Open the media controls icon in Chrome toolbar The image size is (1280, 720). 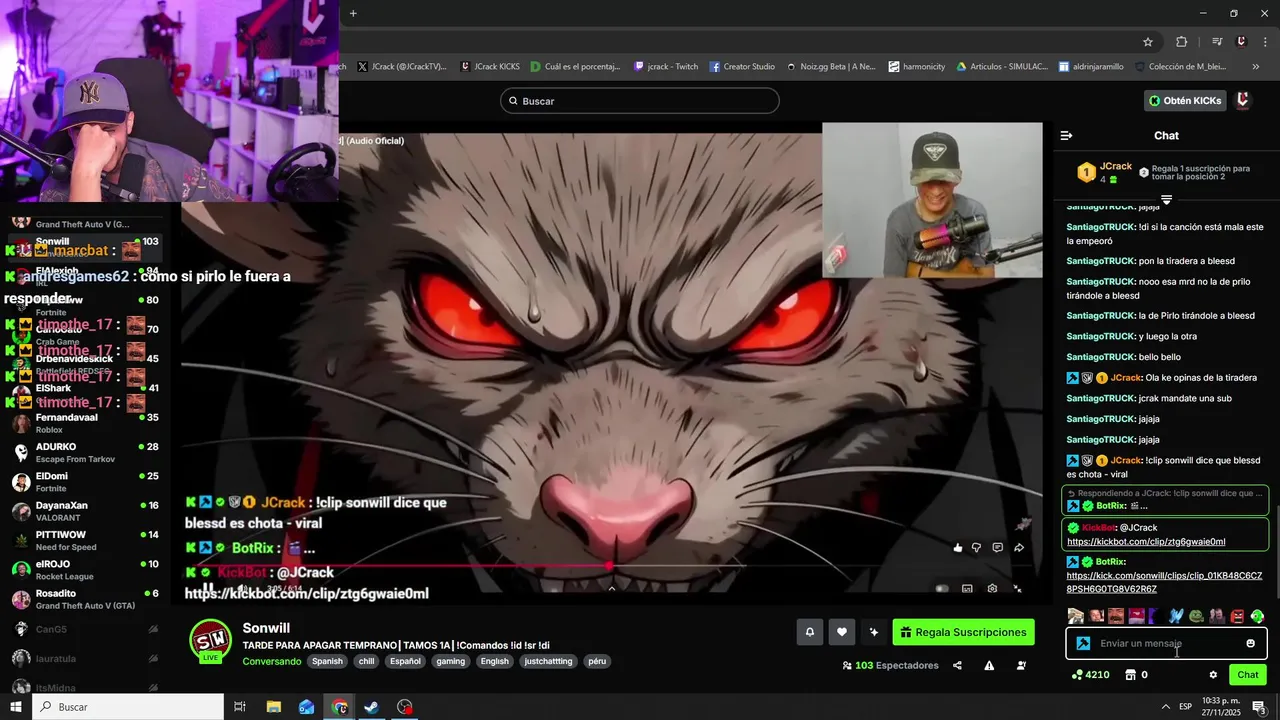coord(1217,42)
